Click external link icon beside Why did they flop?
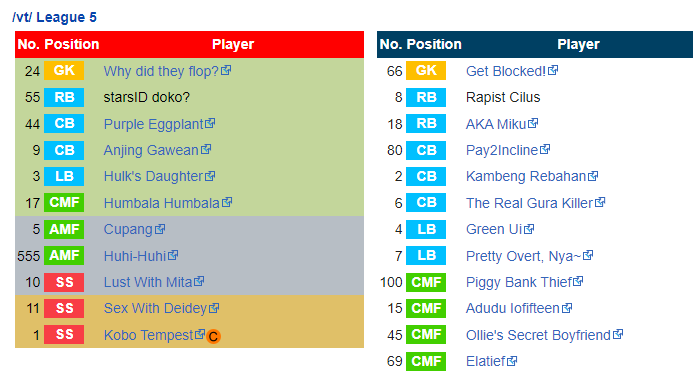This screenshot has width=698, height=387. (x=226, y=70)
